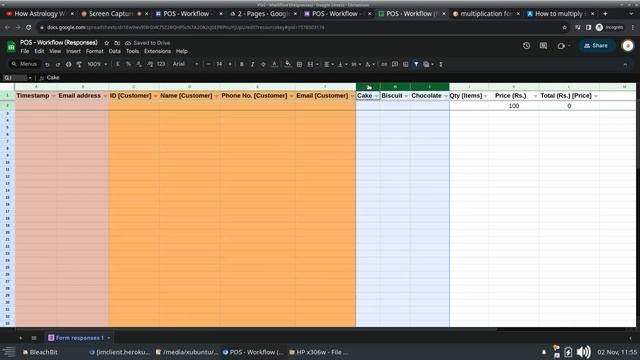Open the Format menu
This screenshot has width=640, height=360.
(95, 51)
